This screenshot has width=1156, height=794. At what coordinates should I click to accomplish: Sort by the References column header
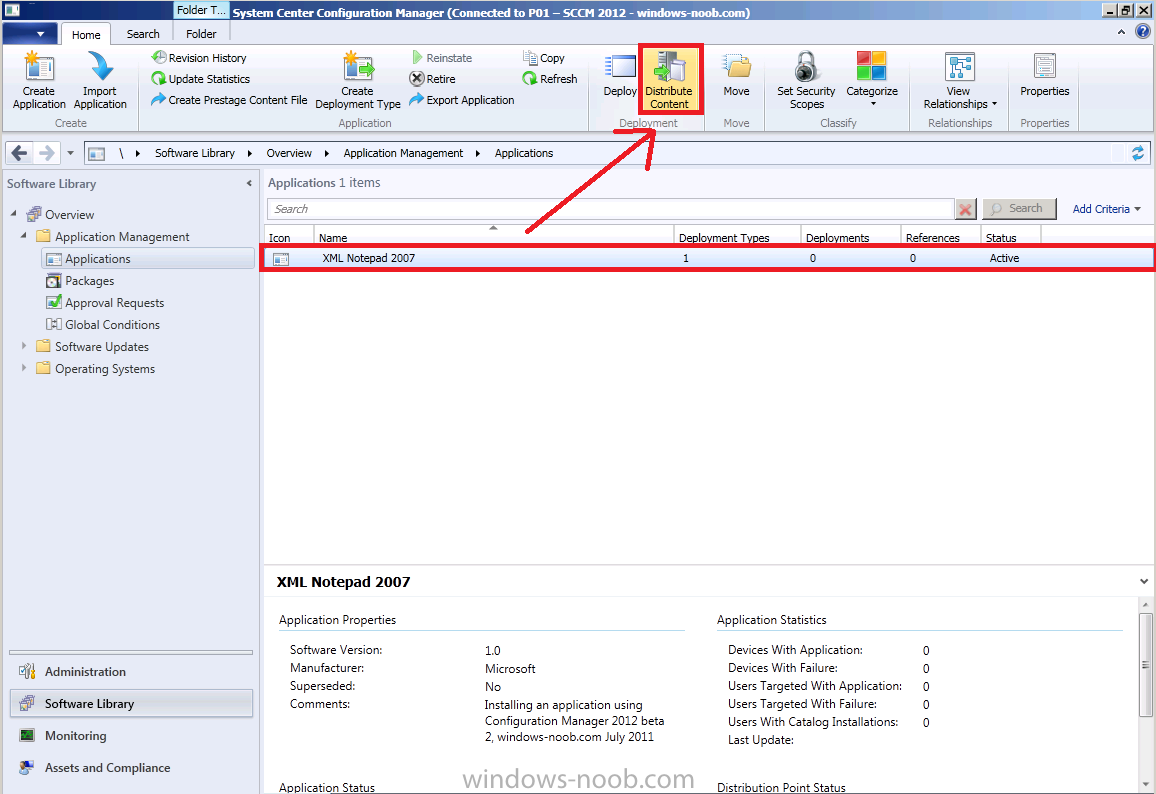941,237
